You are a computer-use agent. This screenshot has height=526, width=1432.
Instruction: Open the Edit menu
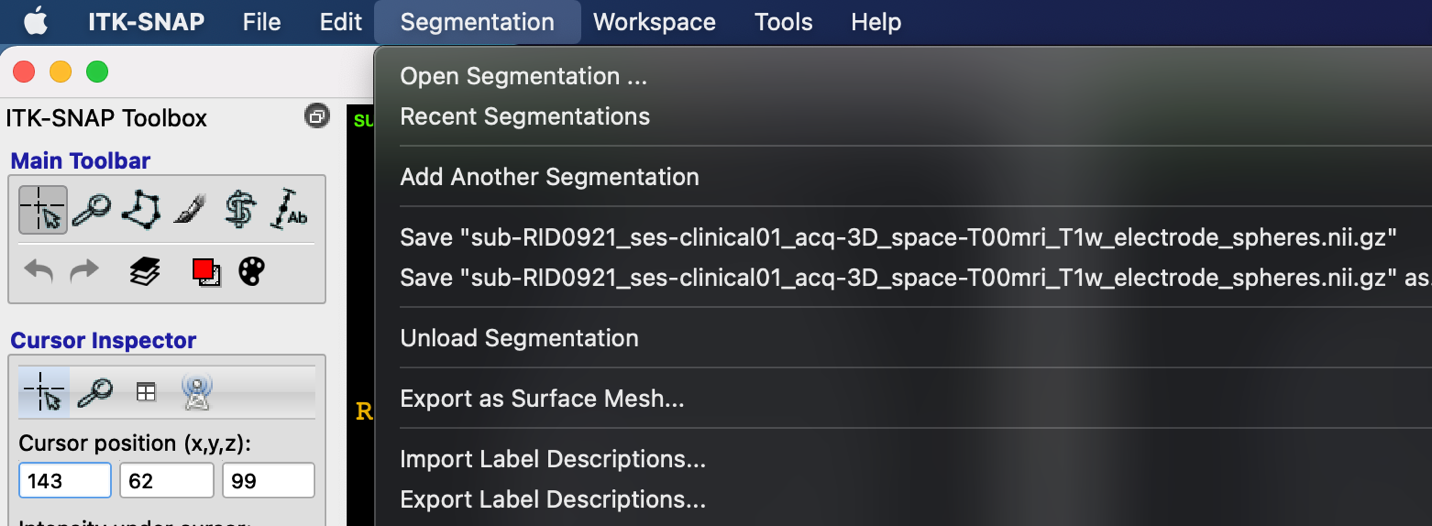(341, 22)
